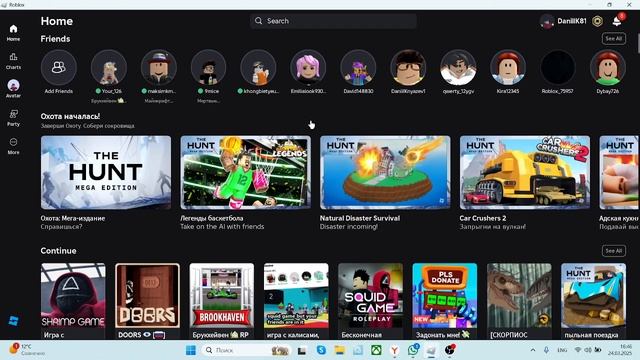This screenshot has width=640, height=360.
Task: Click the Windows taskbar search box
Action: point(246,350)
